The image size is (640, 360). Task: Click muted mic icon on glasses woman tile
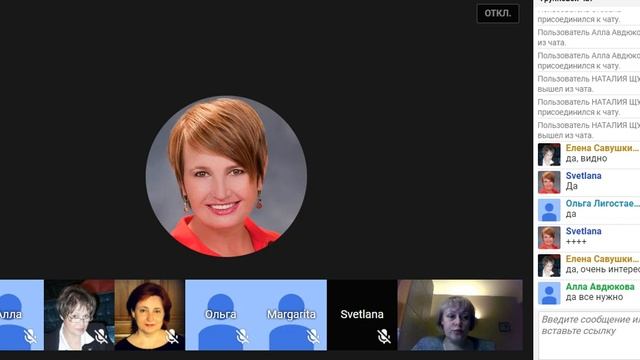[101, 336]
